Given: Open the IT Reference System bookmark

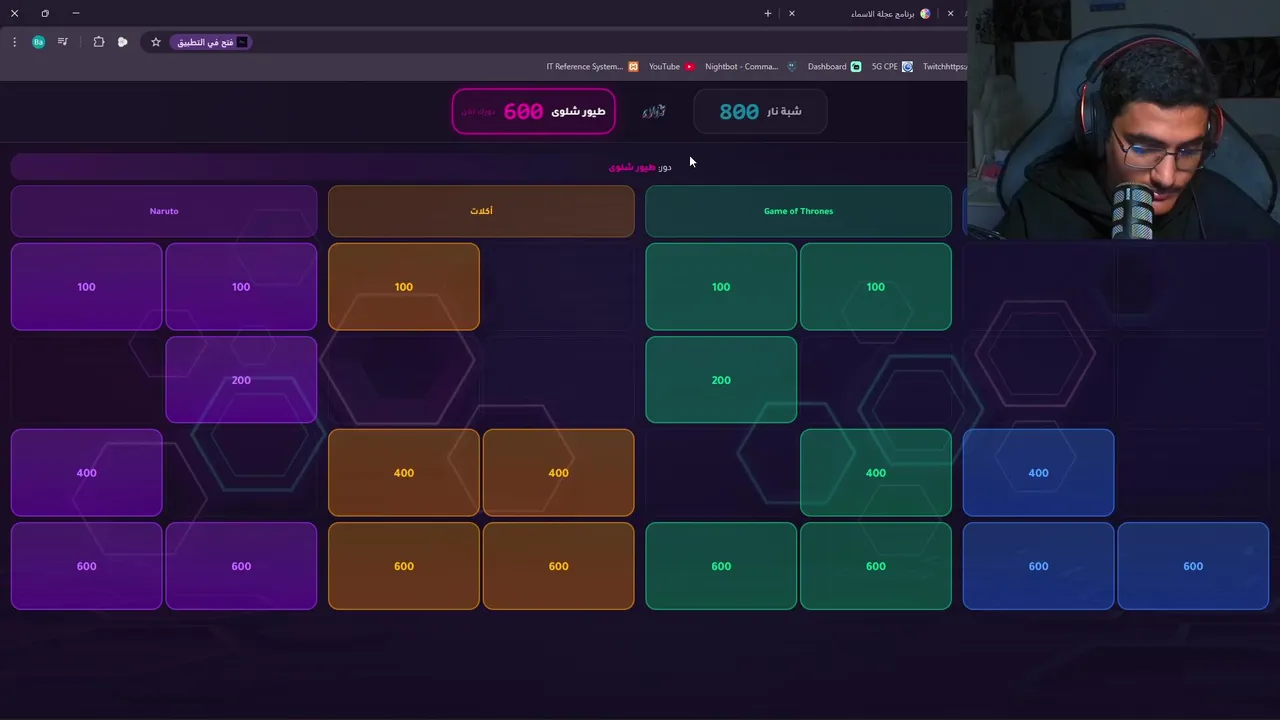Looking at the screenshot, I should (x=592, y=67).
